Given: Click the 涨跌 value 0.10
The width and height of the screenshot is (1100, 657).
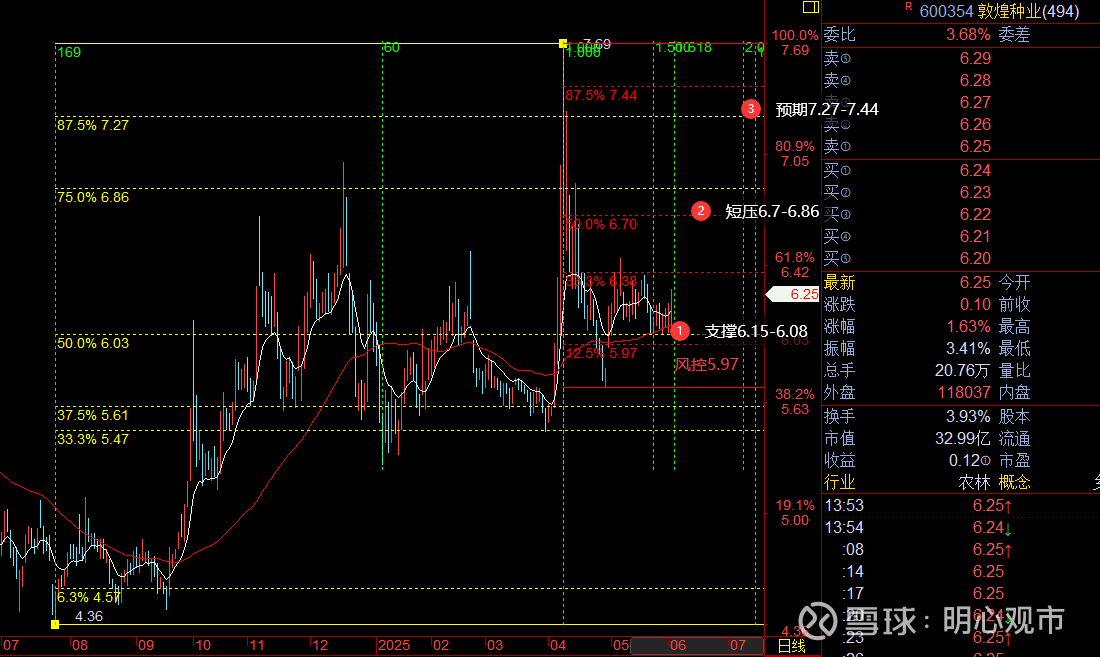Looking at the screenshot, I should pos(975,304).
